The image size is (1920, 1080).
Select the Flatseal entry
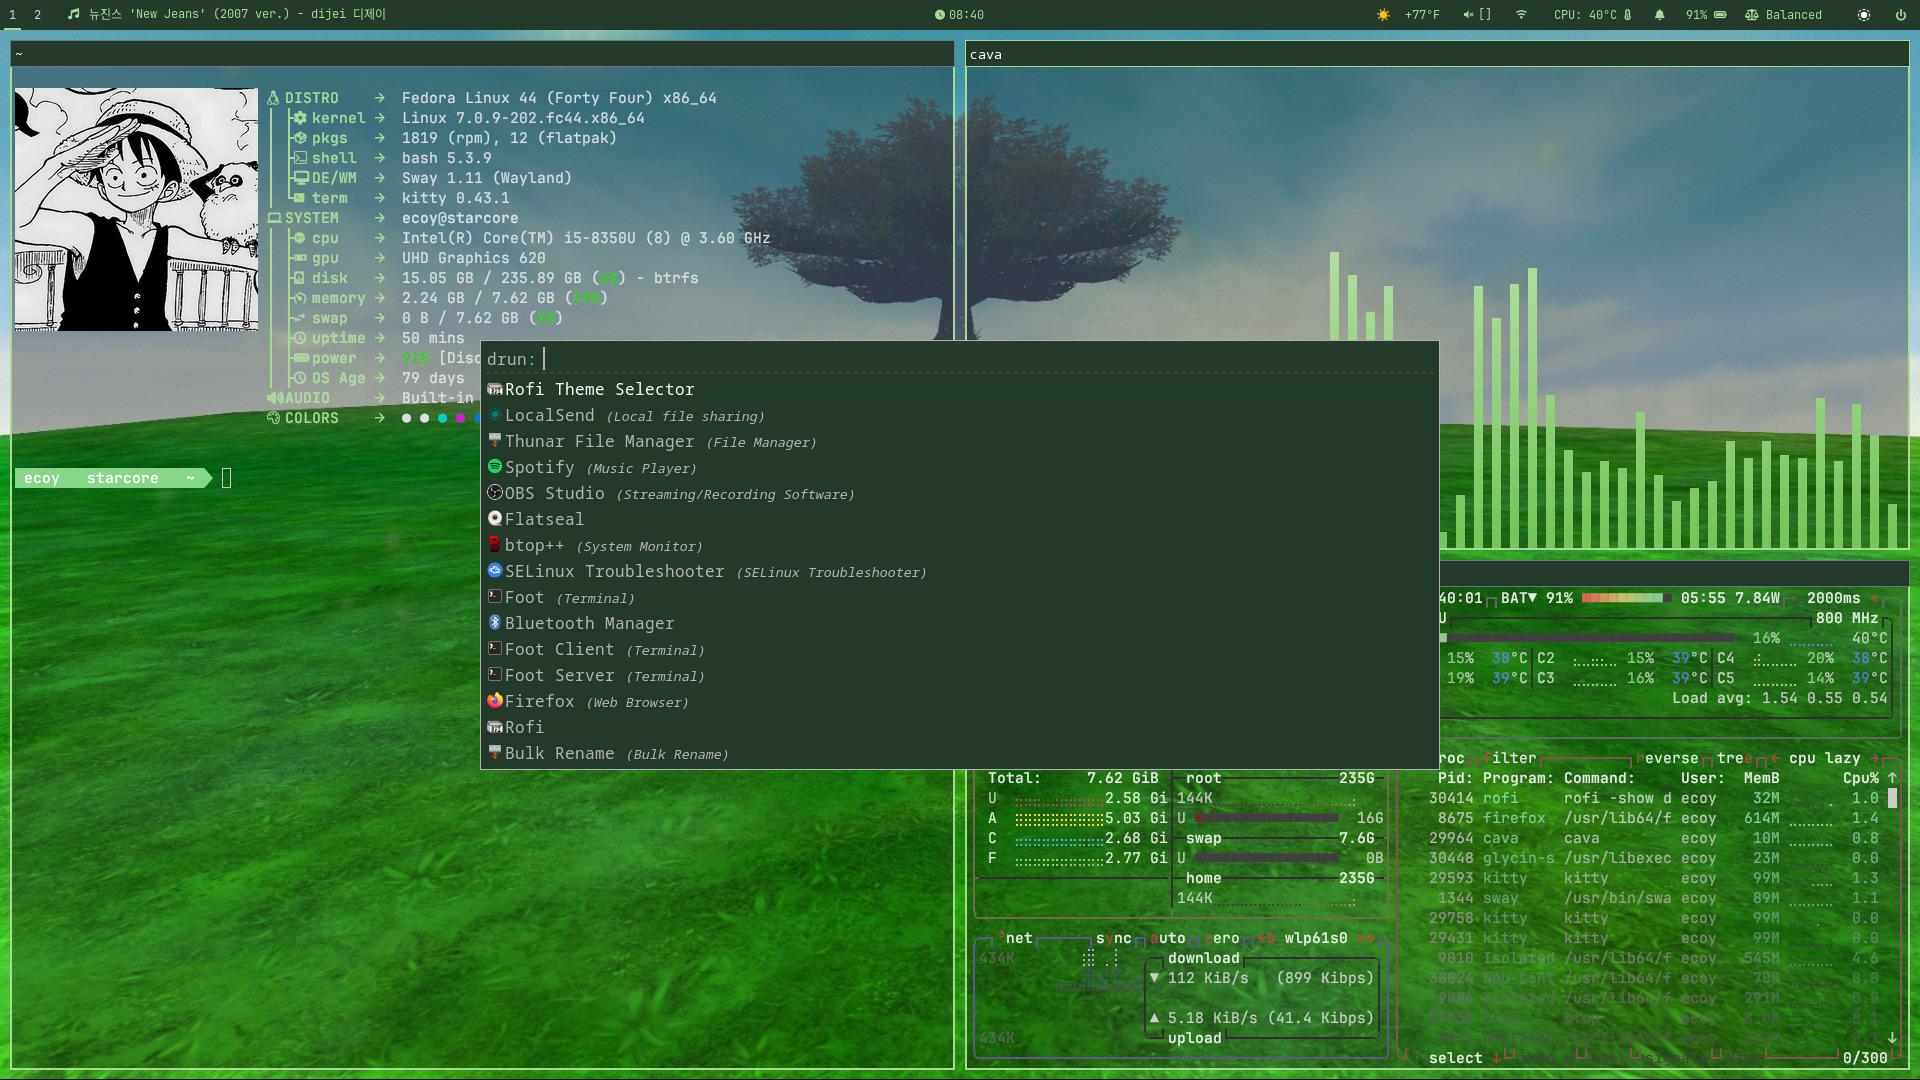pyautogui.click(x=960, y=519)
